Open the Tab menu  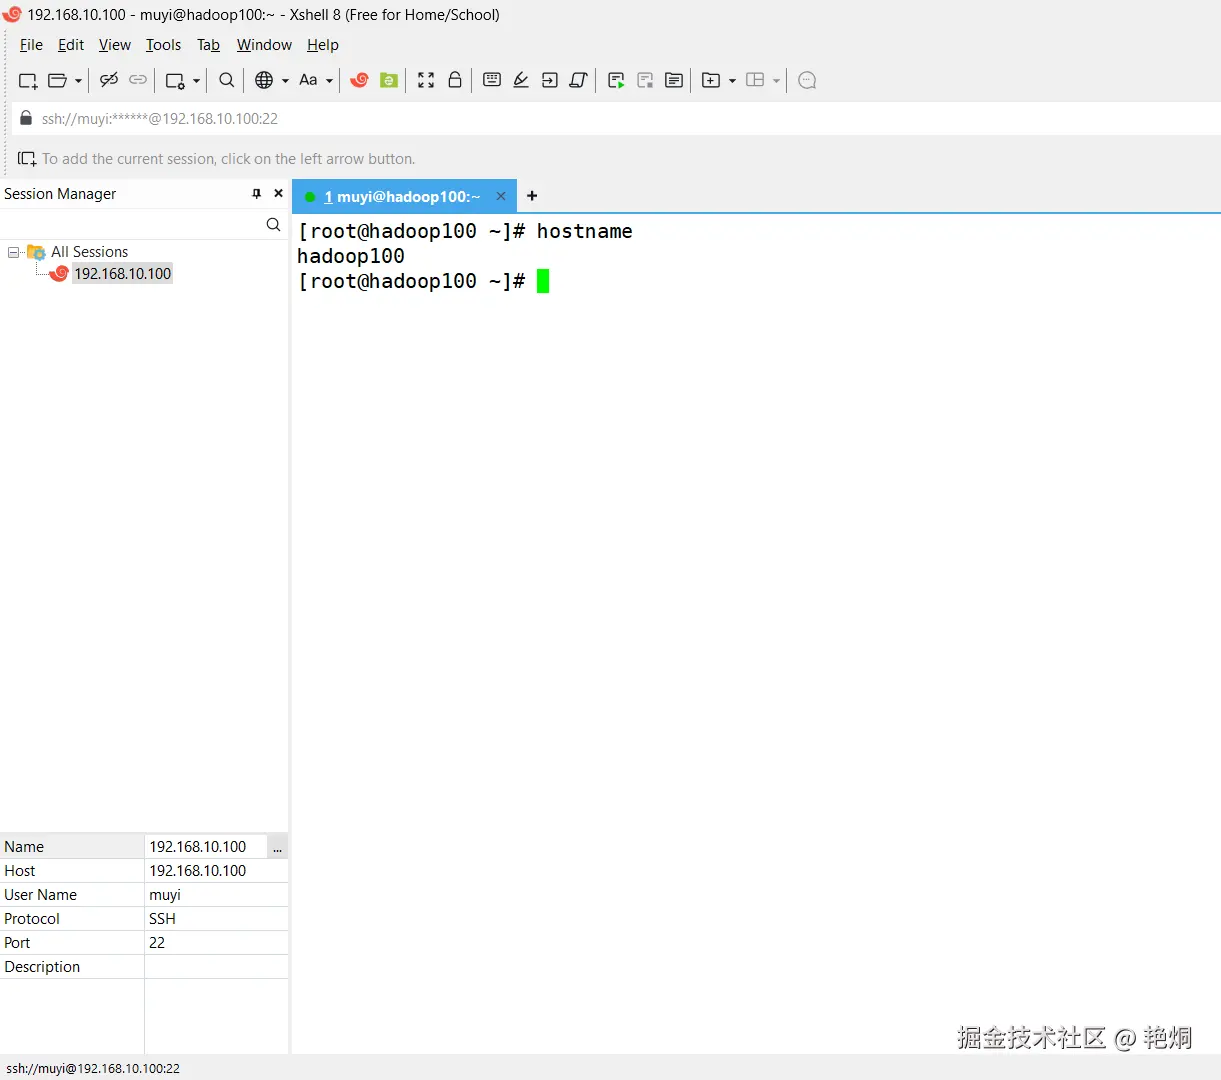[x=208, y=45]
